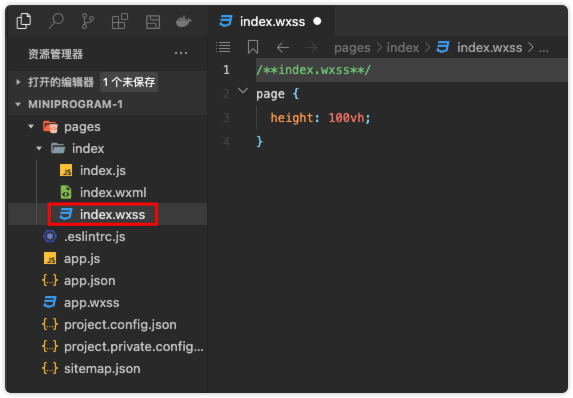Toggle the bookmark icon in editor toolbar

[253, 47]
